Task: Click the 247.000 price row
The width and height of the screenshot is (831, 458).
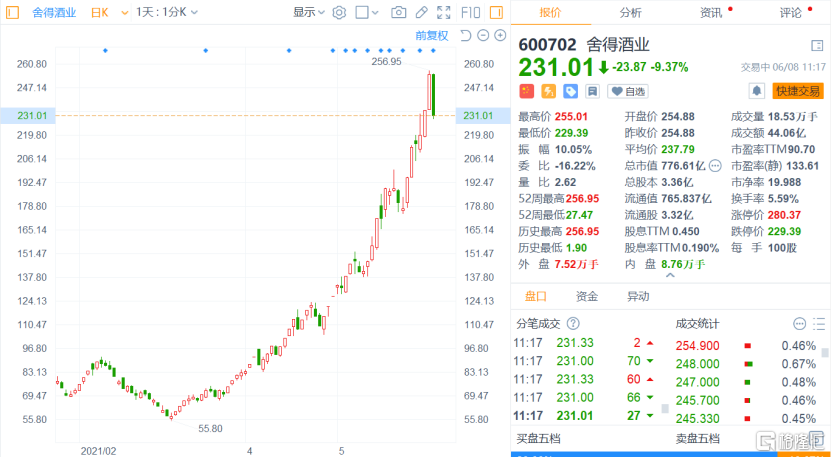Action: [746, 382]
